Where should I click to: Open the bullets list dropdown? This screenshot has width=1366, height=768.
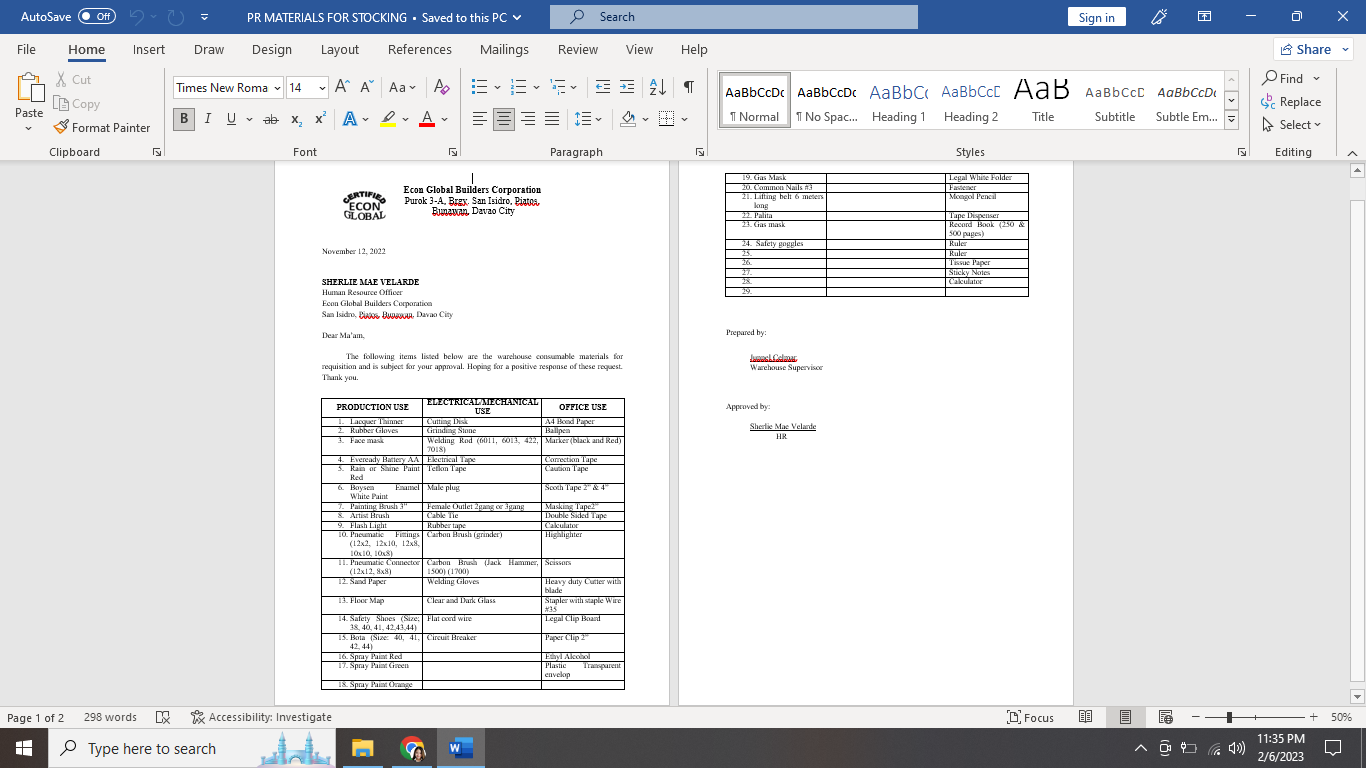(x=498, y=88)
